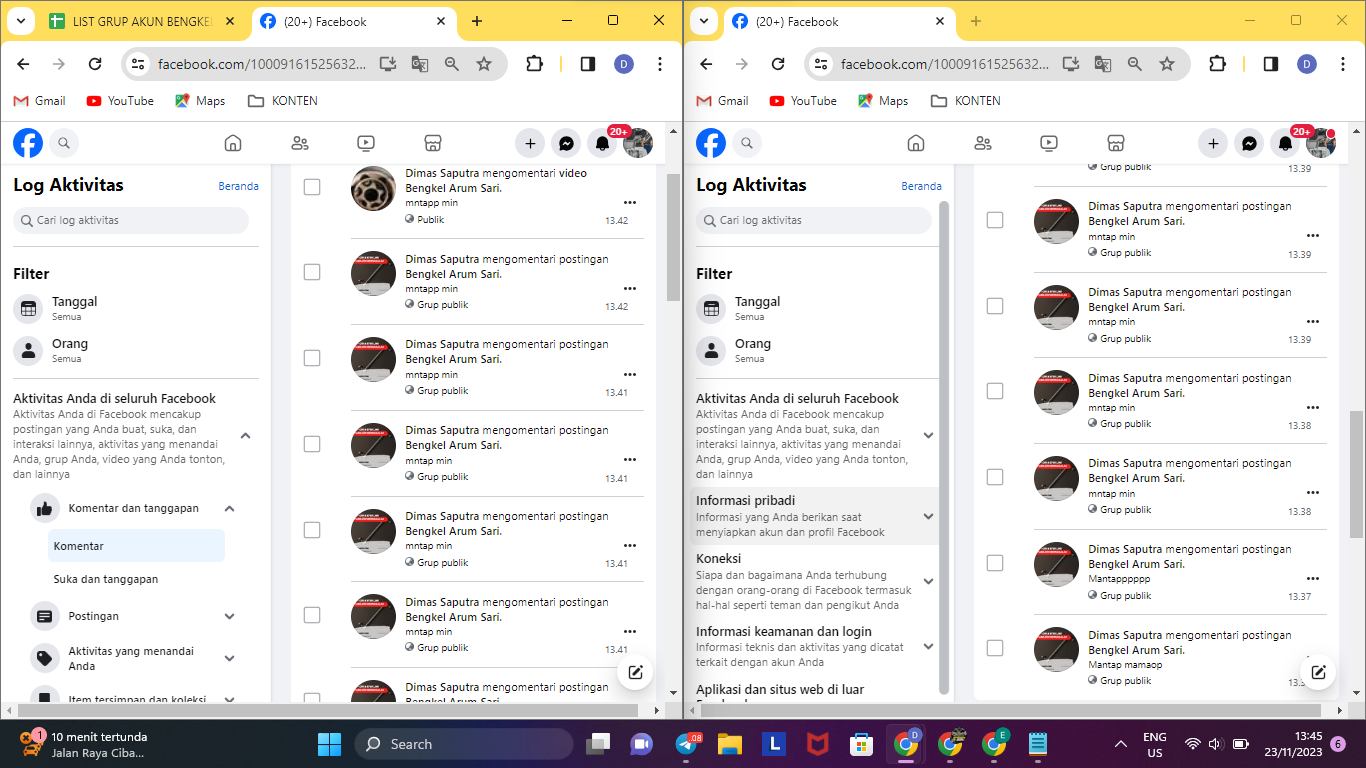Image resolution: width=1366 pixels, height=768 pixels.
Task: Open tab search dropdown in left Chrome window
Action: [21, 21]
